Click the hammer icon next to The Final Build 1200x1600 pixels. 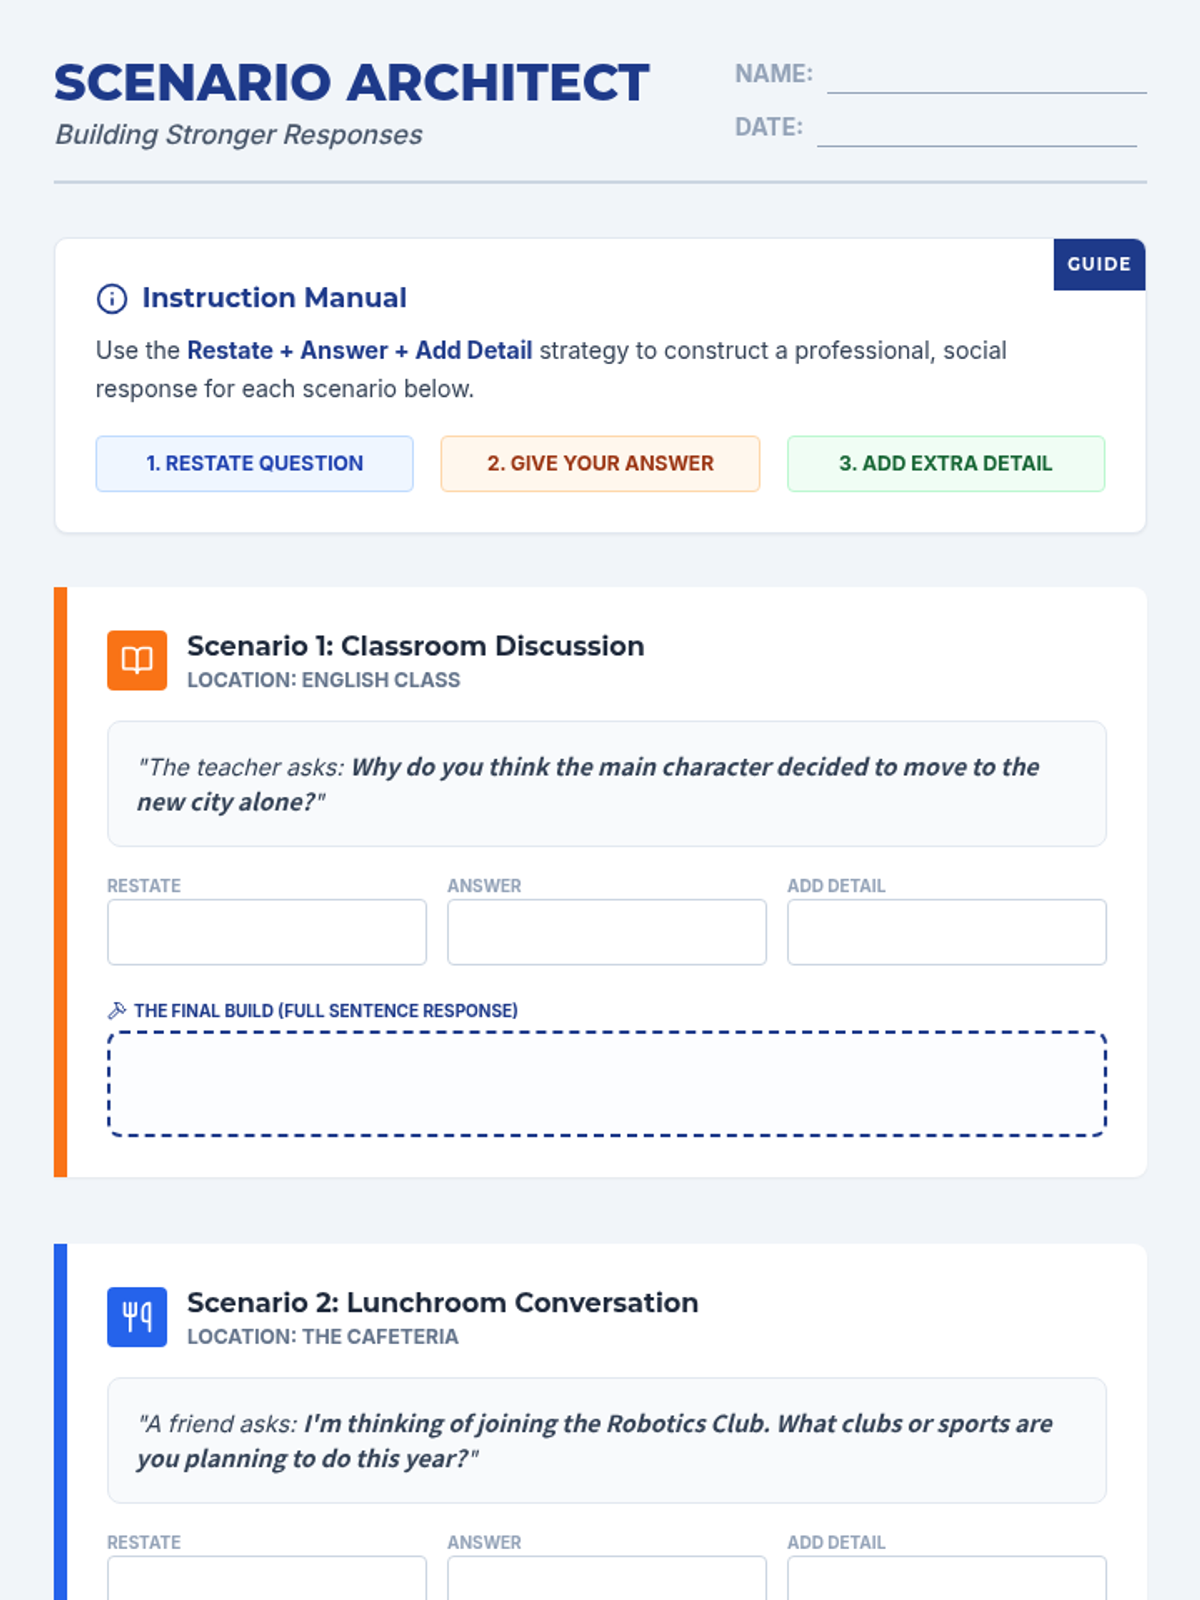[117, 1010]
